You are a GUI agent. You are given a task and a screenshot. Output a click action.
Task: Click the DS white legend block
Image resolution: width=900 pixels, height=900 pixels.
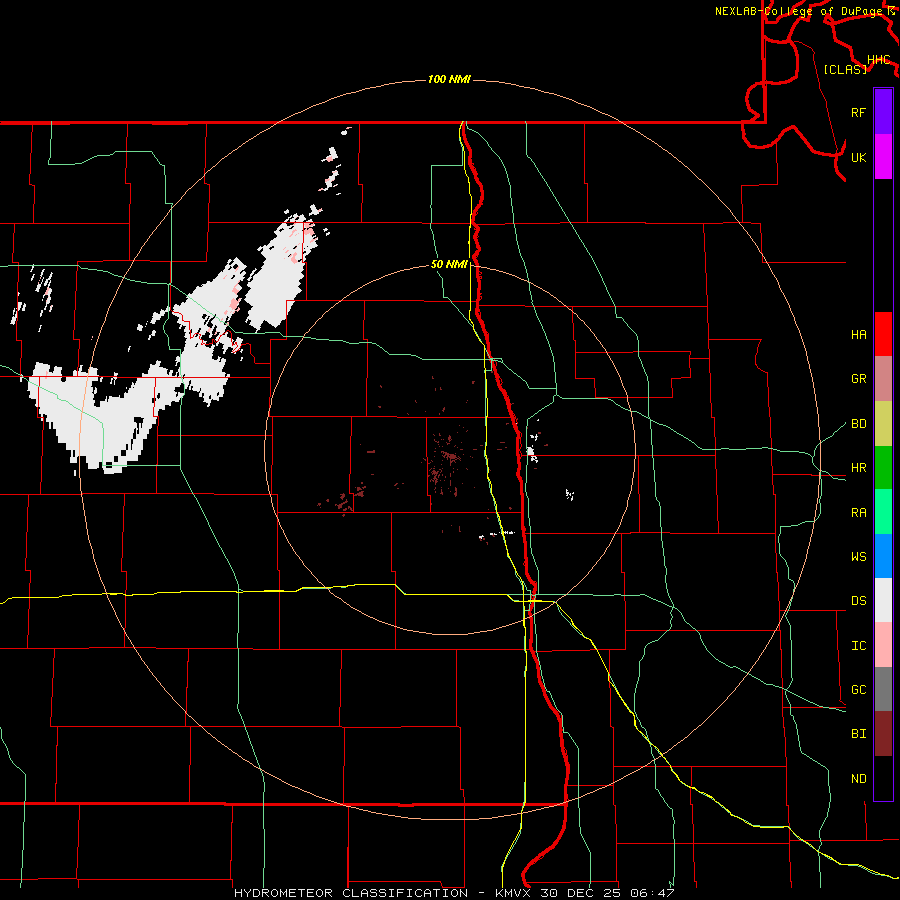click(x=883, y=600)
